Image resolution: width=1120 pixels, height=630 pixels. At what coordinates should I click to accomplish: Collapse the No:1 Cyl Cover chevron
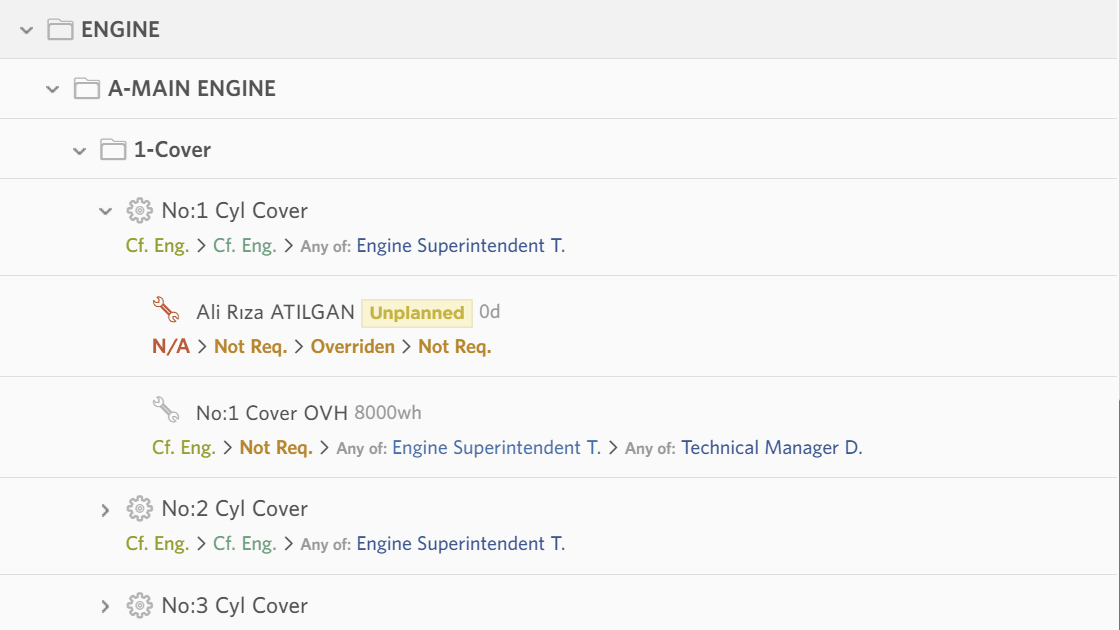coord(105,211)
